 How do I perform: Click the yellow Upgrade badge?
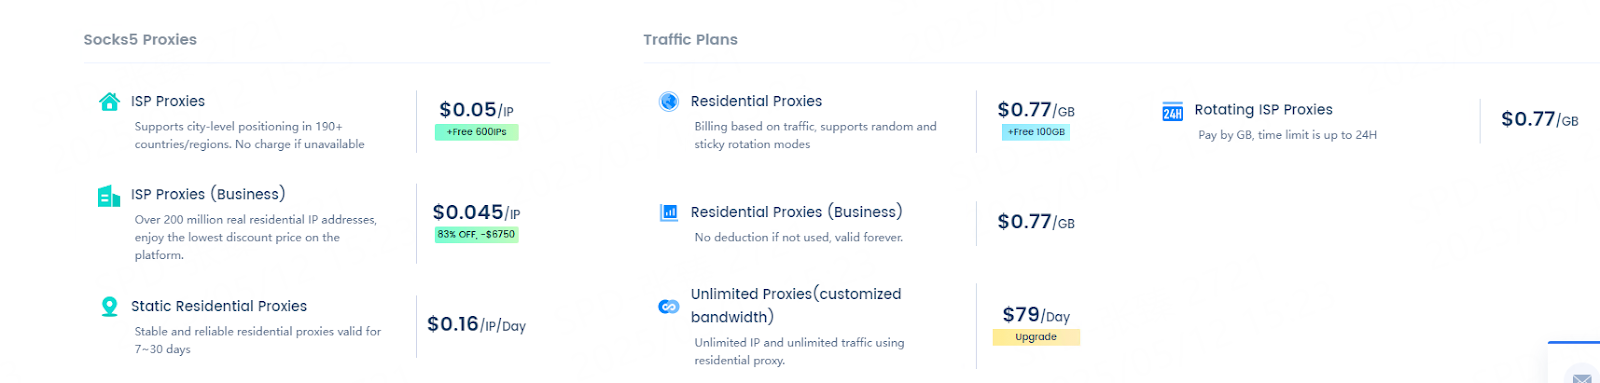1036,337
